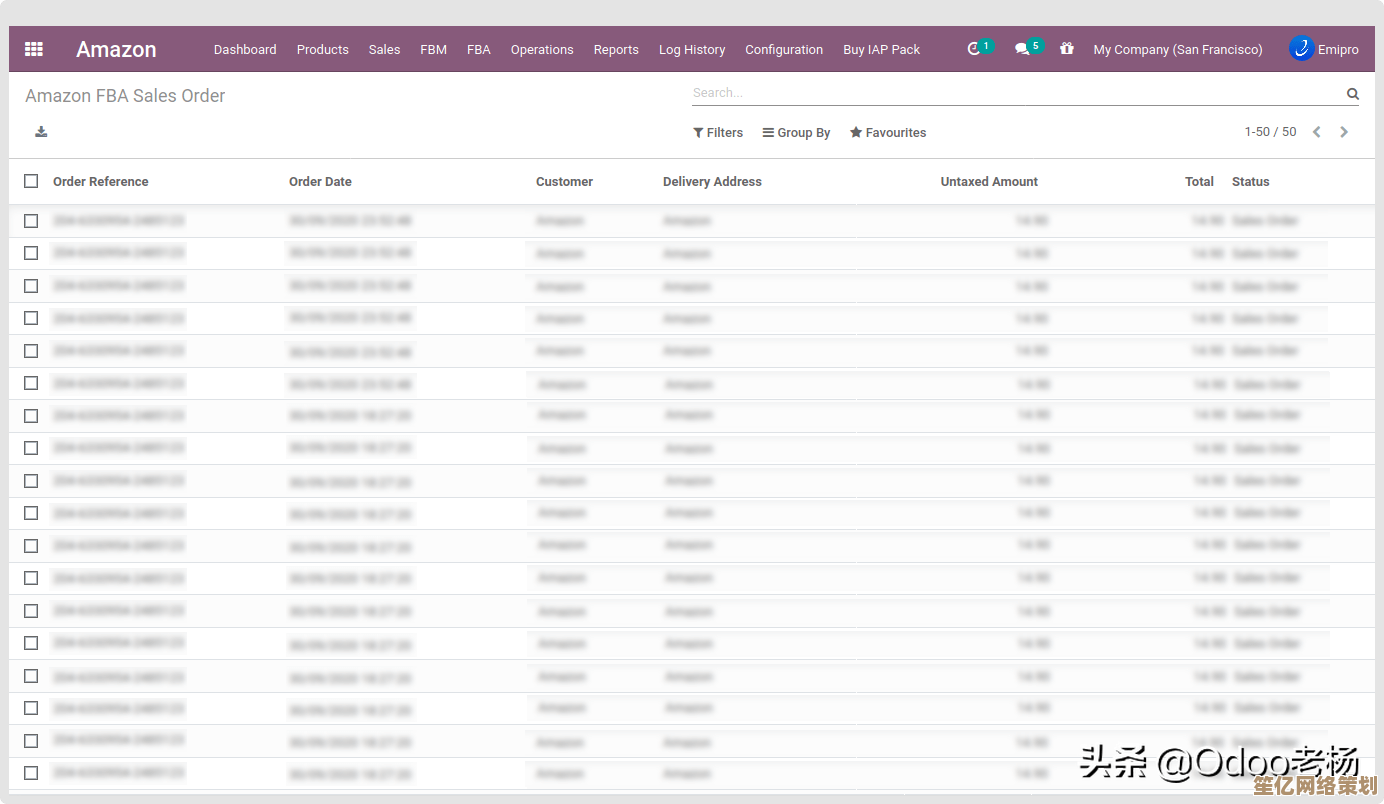Go to the next page arrow
The image size is (1384, 804).
click(1344, 132)
